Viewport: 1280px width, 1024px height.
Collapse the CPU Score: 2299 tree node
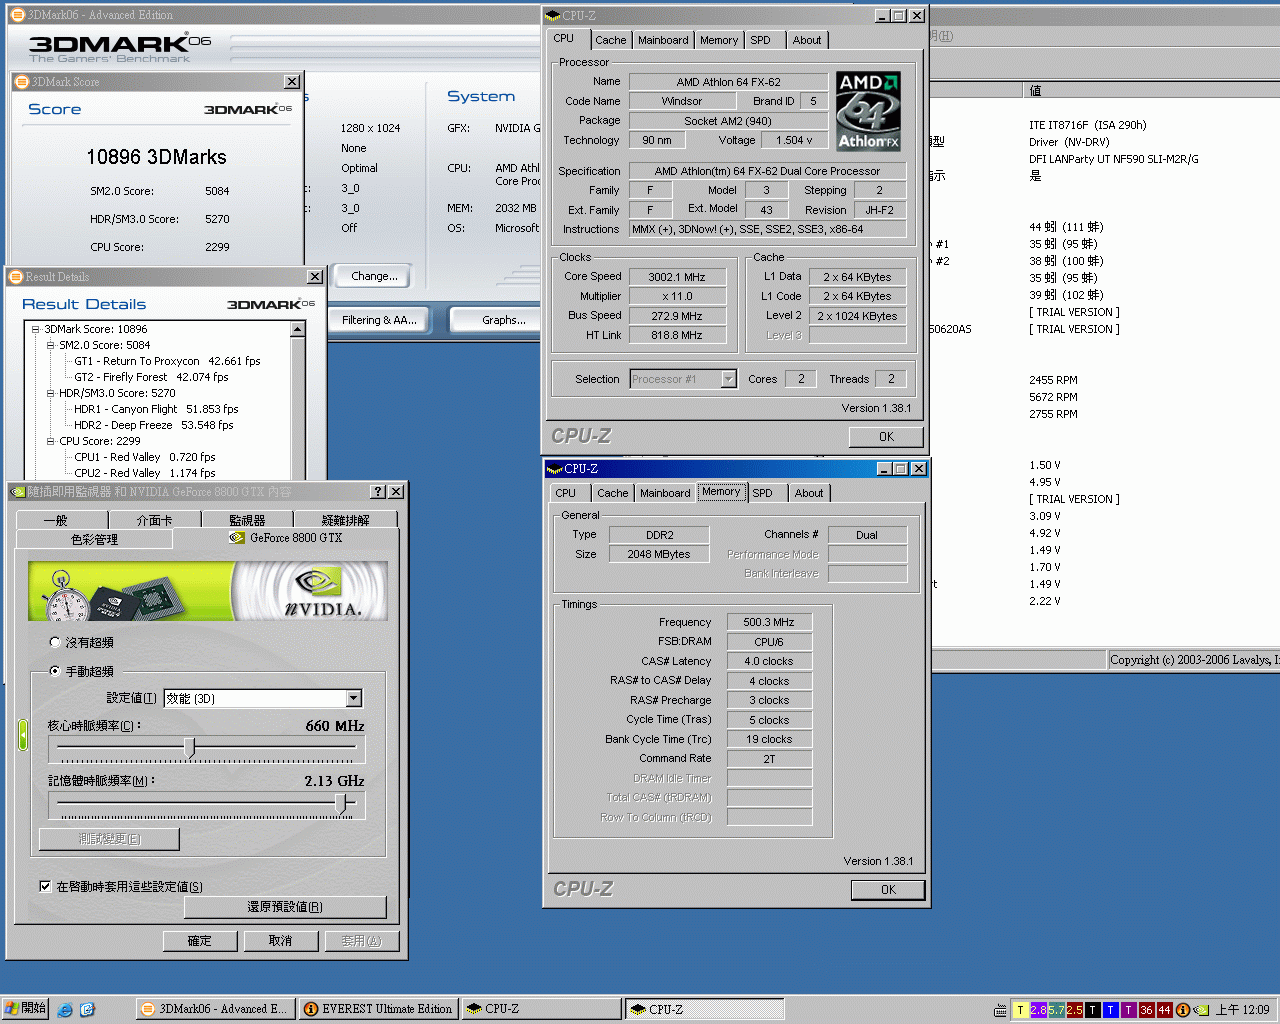click(x=51, y=441)
